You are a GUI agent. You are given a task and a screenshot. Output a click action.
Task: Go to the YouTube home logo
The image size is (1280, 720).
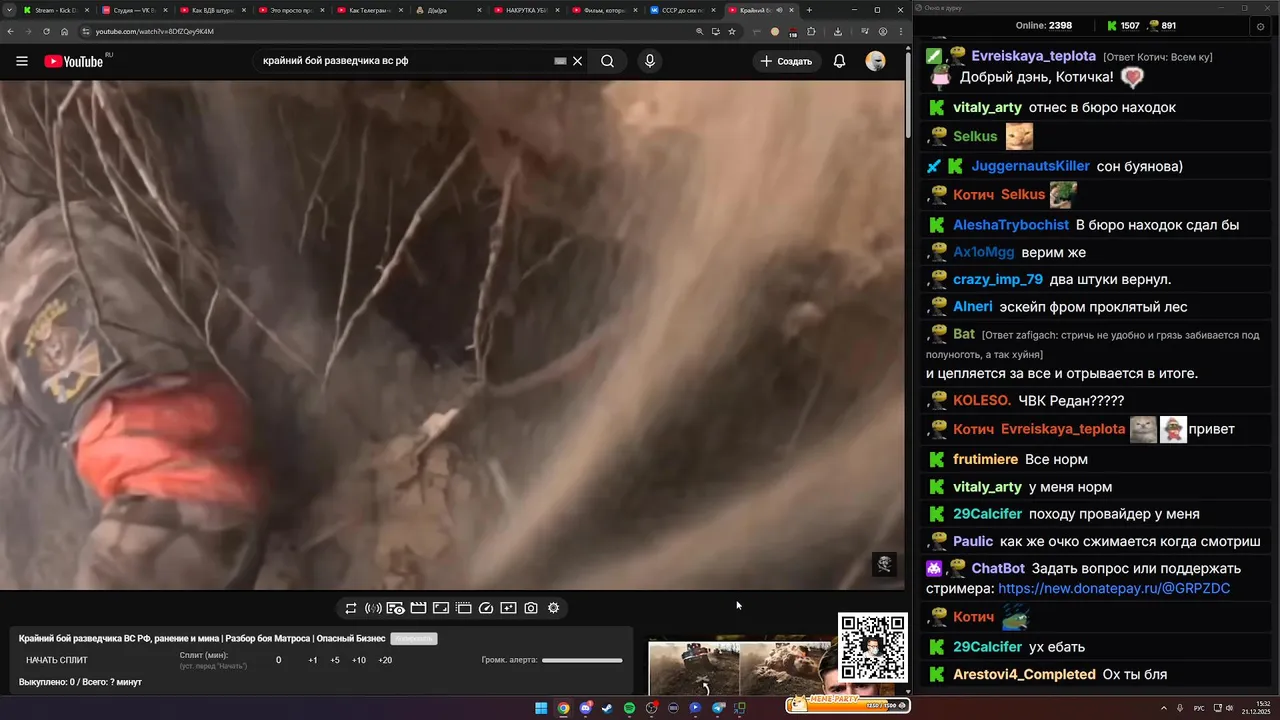[73, 61]
